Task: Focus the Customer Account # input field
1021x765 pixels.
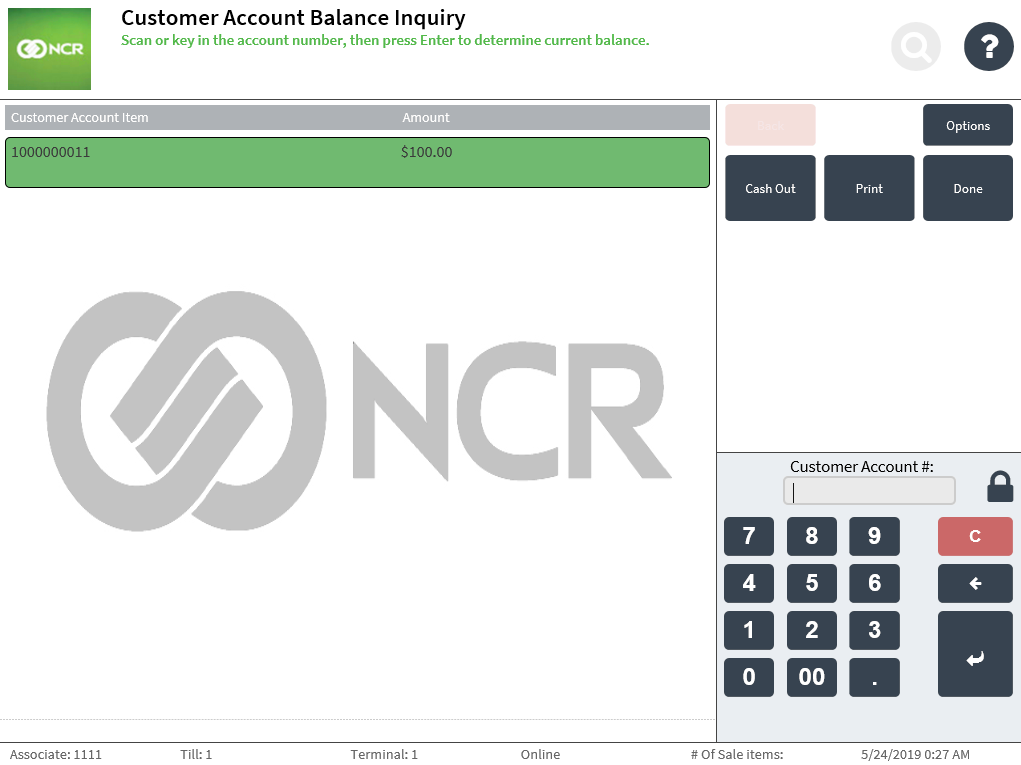Action: click(x=868, y=491)
